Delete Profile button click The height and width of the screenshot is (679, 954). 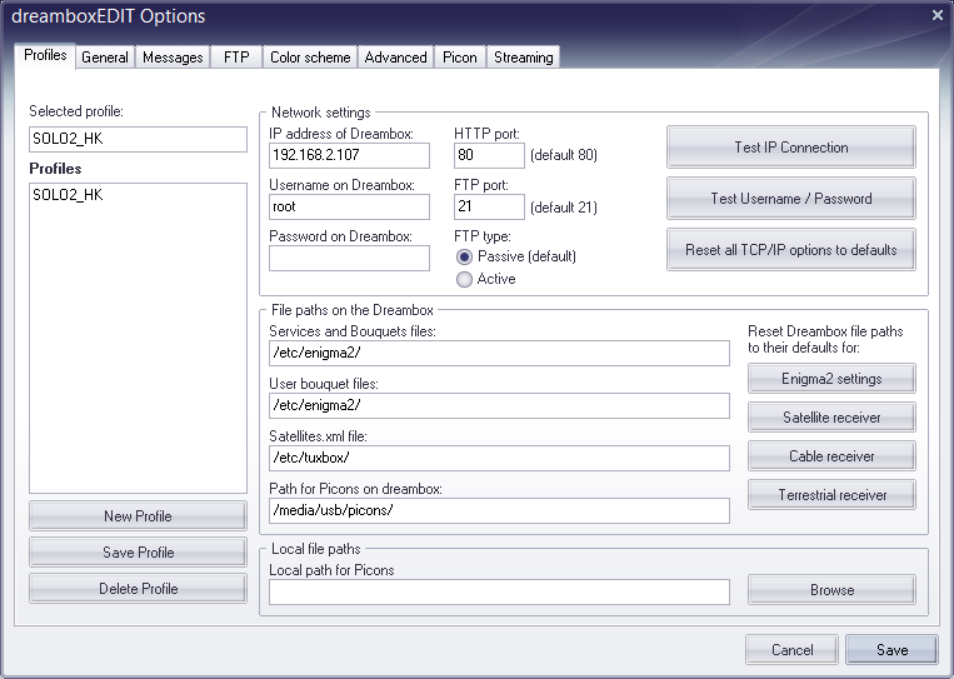point(138,588)
